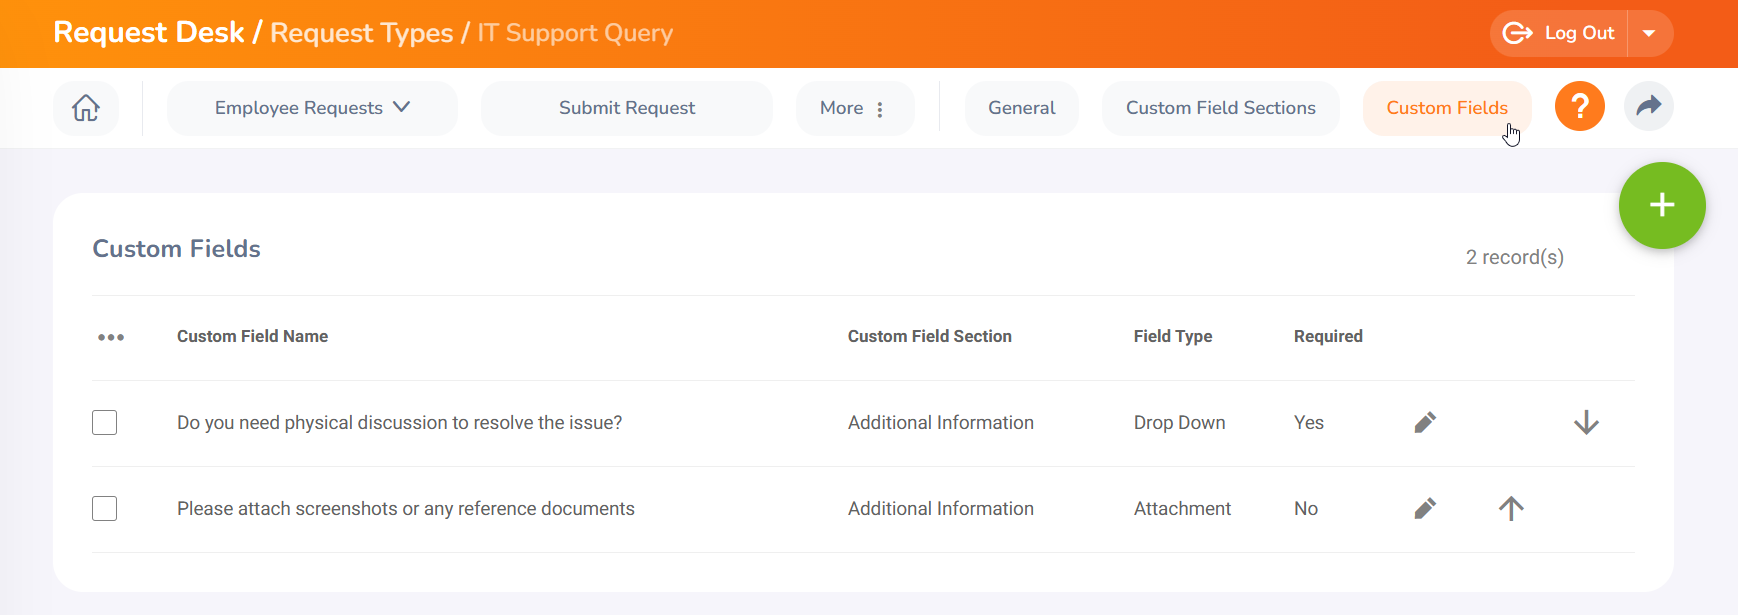1738x615 pixels.
Task: Select the Custom Fields tab
Action: coord(1446,108)
